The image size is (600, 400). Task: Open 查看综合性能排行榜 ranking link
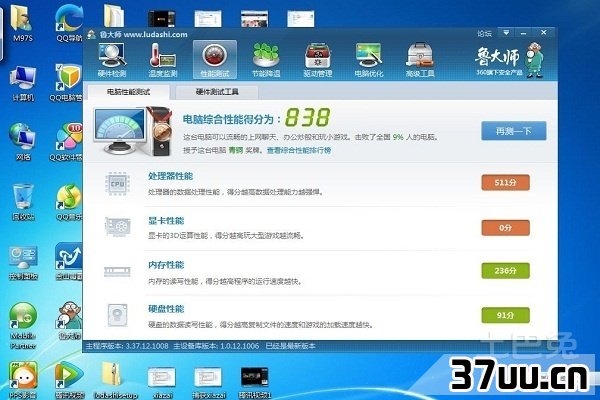299,150
